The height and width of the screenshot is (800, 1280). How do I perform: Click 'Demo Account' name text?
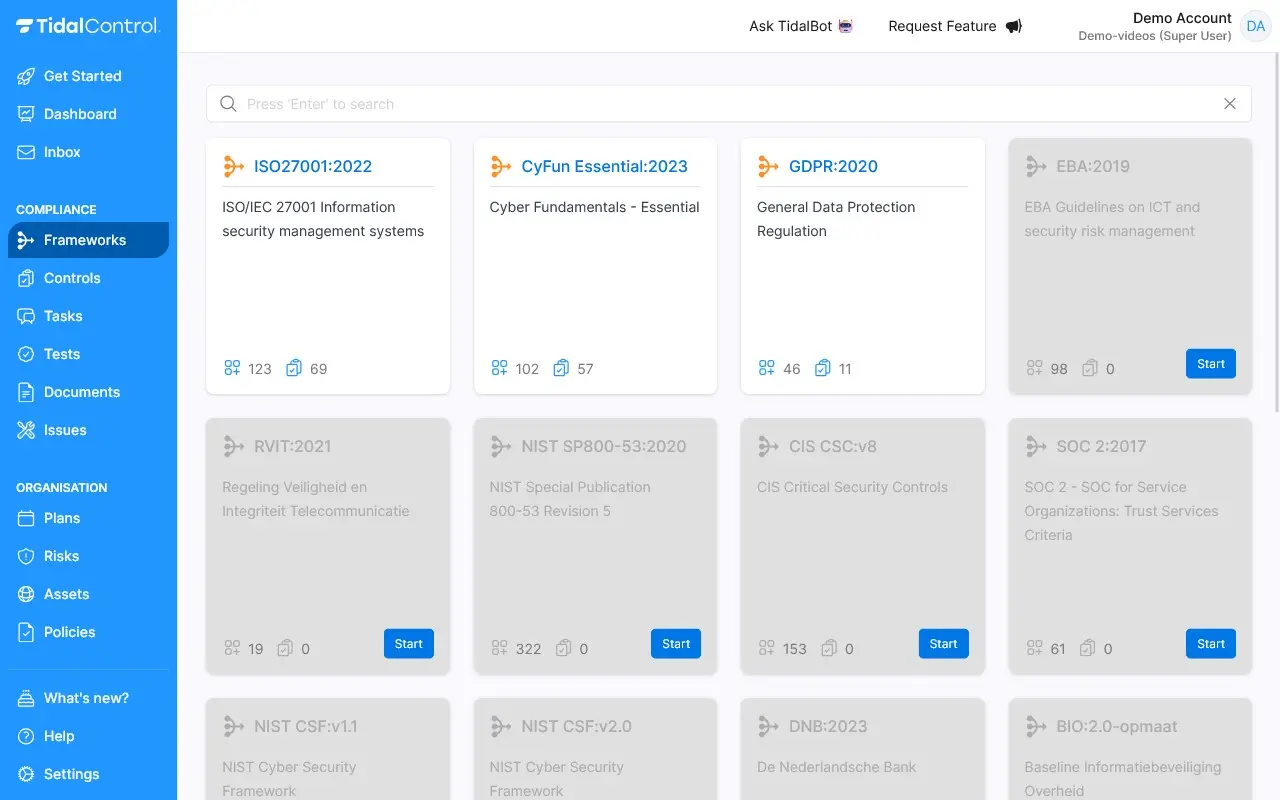tap(1182, 18)
